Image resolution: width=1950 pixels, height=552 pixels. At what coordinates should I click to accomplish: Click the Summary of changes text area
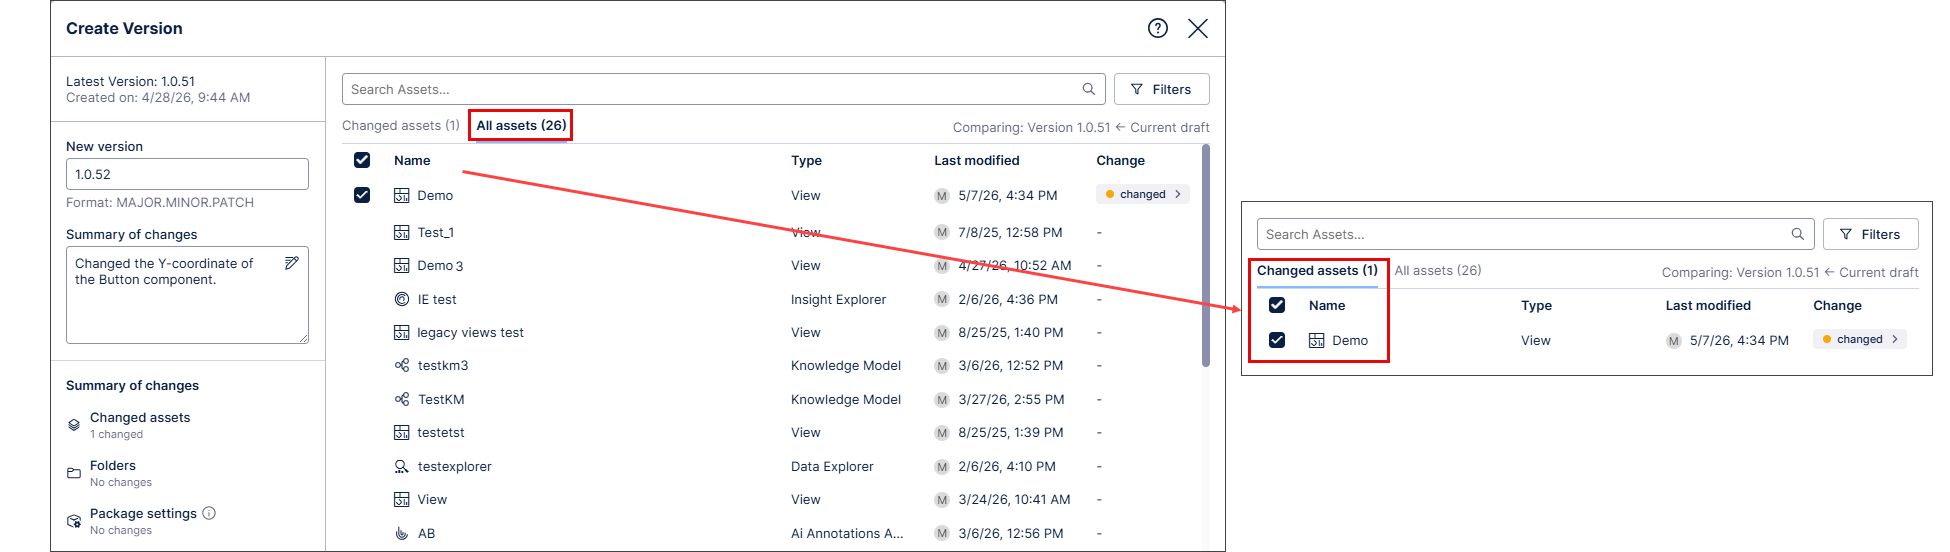tap(187, 295)
